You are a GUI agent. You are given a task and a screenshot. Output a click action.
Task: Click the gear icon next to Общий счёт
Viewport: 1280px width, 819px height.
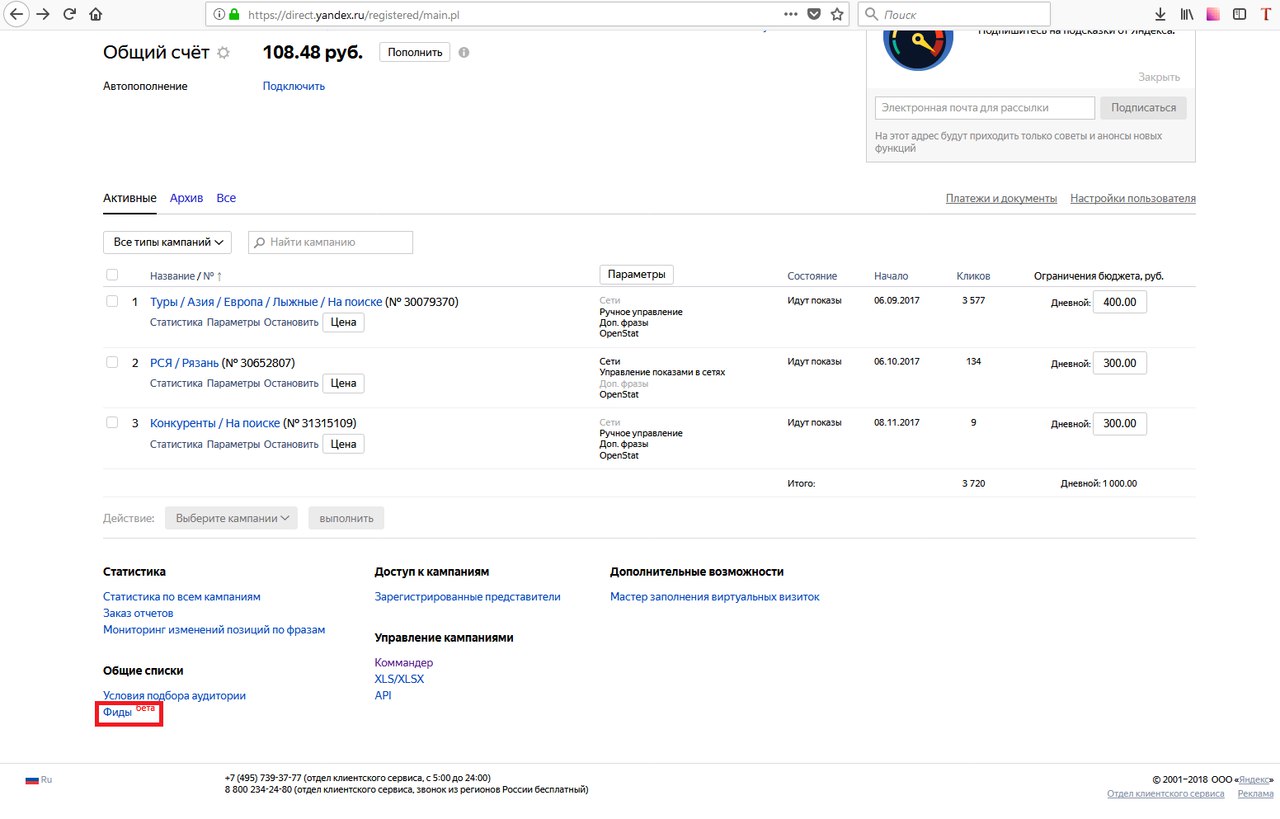click(x=223, y=53)
